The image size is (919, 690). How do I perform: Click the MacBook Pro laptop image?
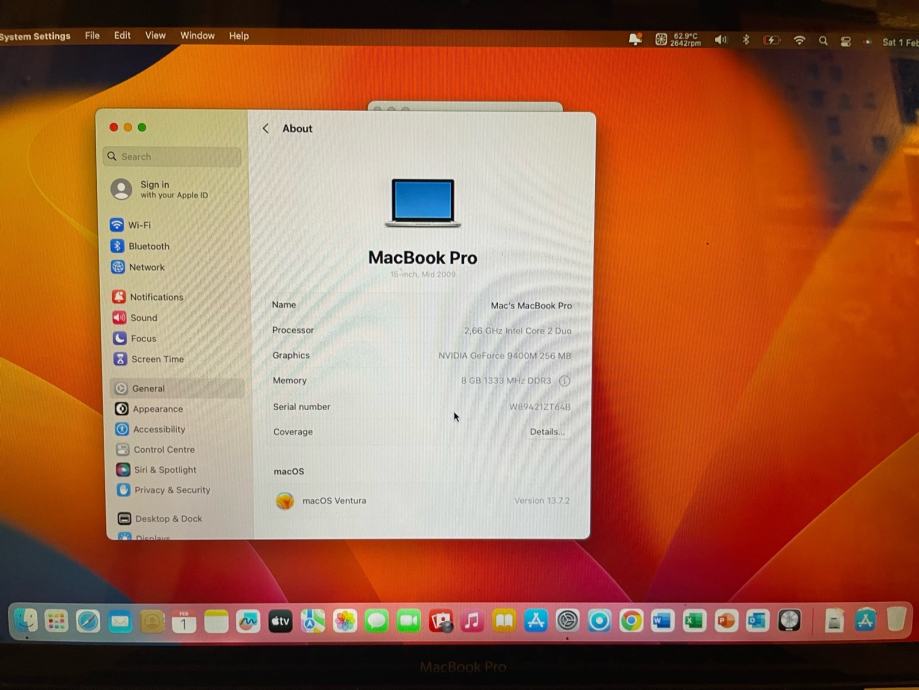[423, 203]
